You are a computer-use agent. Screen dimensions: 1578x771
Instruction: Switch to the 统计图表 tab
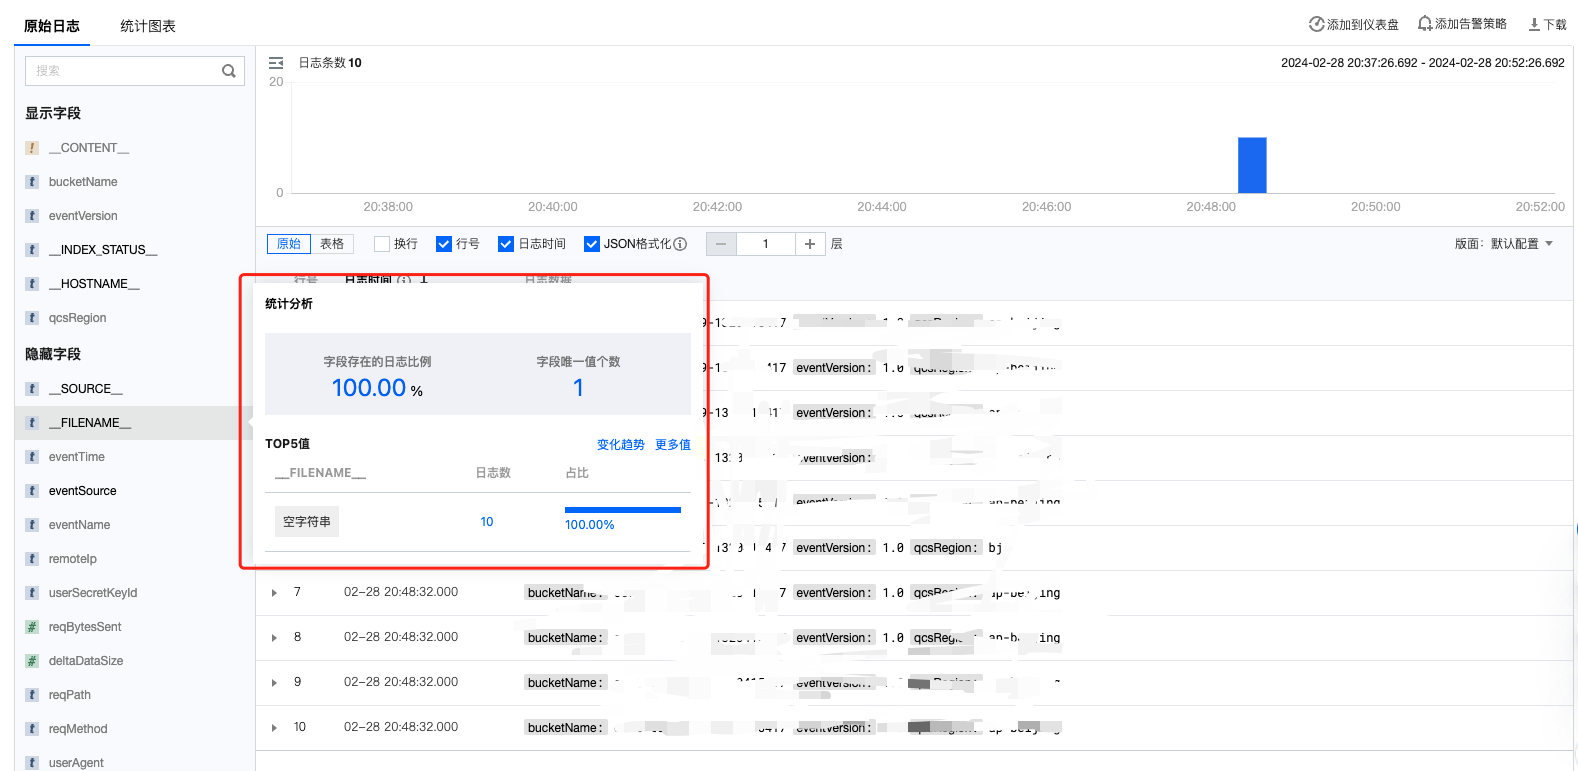pyautogui.click(x=148, y=26)
